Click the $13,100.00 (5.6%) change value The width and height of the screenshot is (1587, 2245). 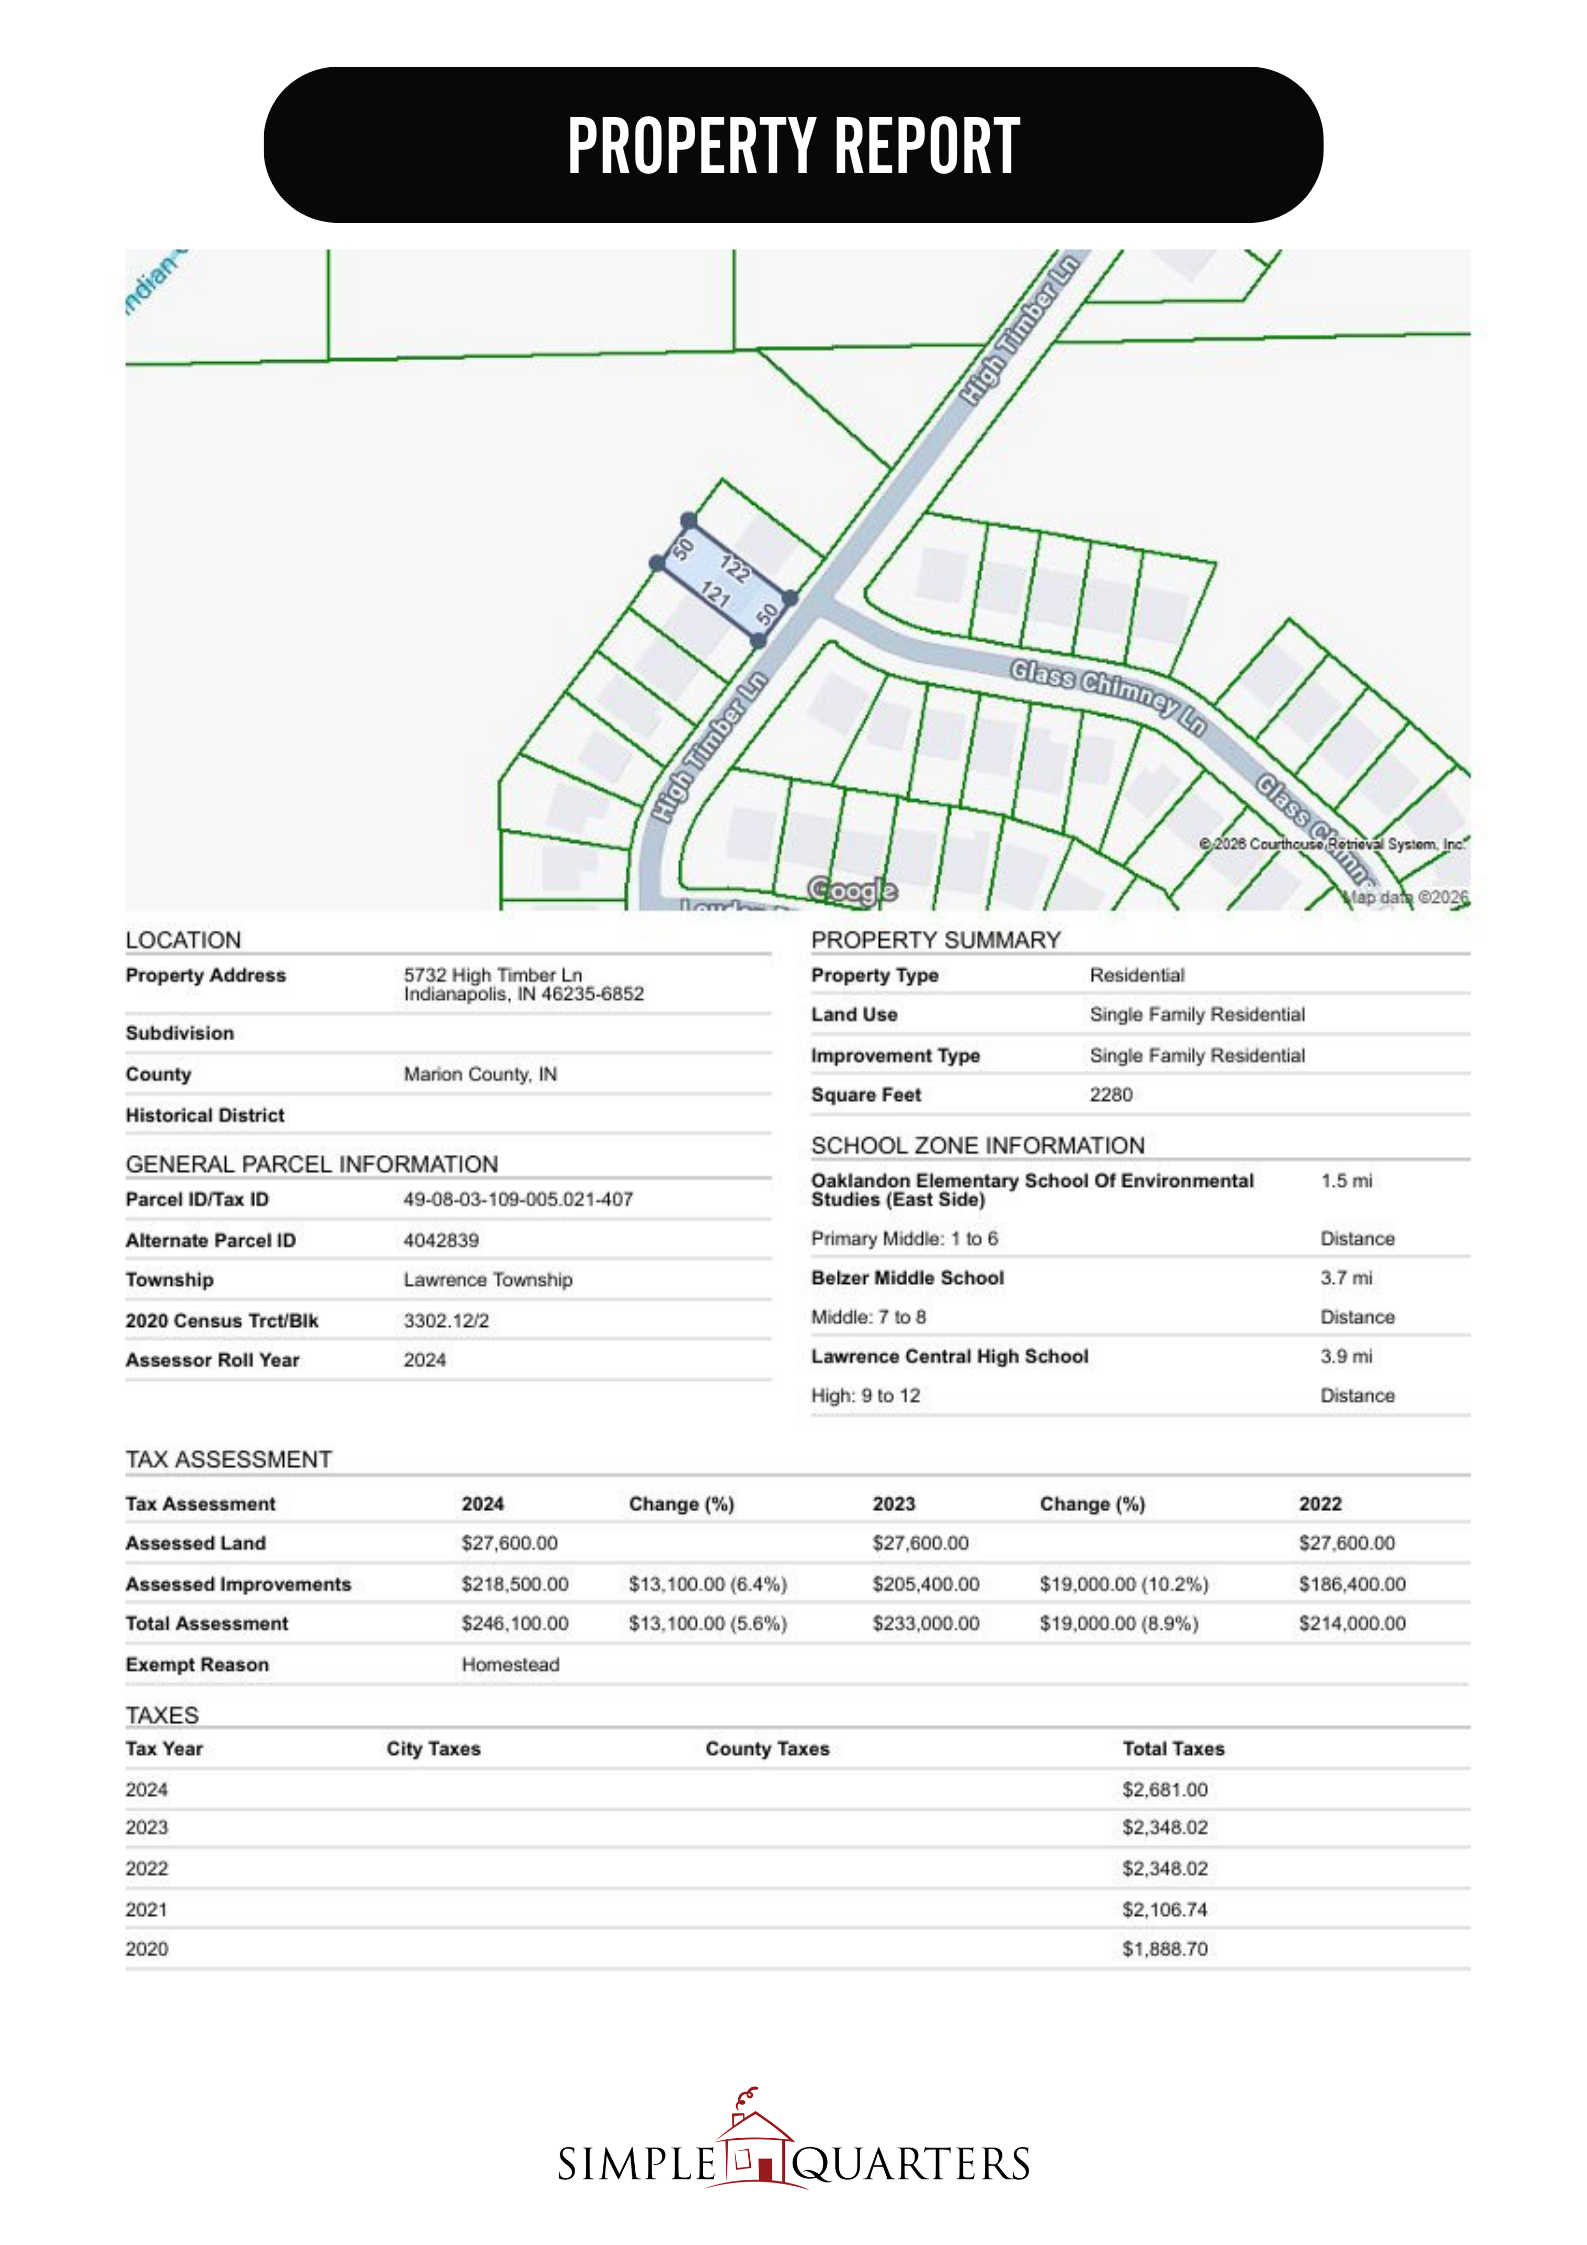[707, 1623]
